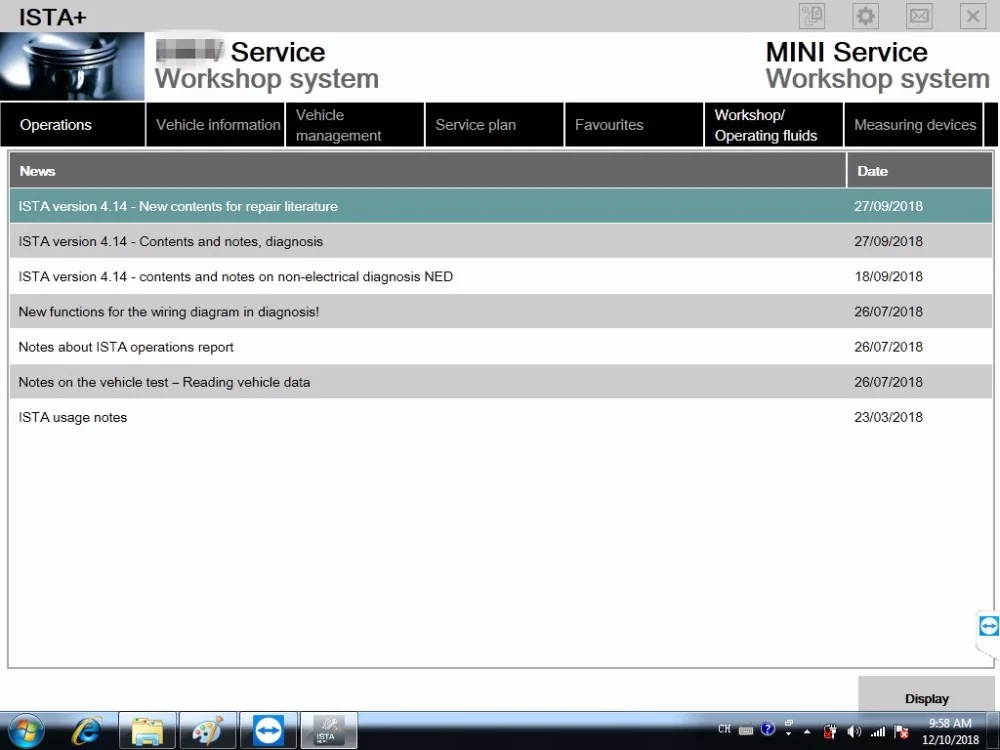Screen dimensions: 1000x750
Task: Open ISTA+ settings gear icon
Action: [x=865, y=16]
